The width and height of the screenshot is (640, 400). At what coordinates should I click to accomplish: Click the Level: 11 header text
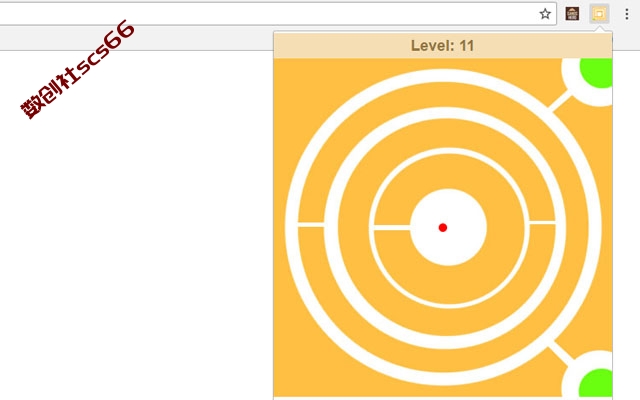442,46
